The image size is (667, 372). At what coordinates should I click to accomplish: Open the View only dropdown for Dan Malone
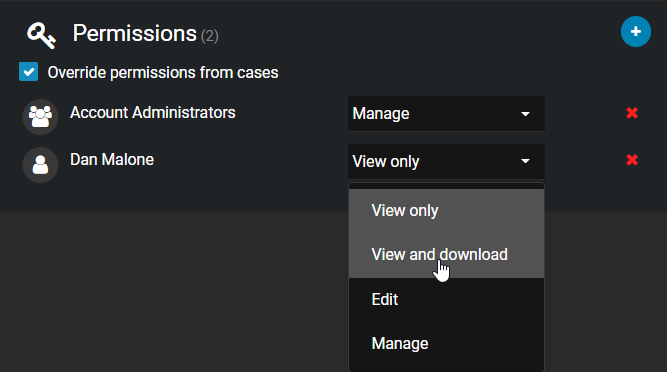click(x=446, y=162)
